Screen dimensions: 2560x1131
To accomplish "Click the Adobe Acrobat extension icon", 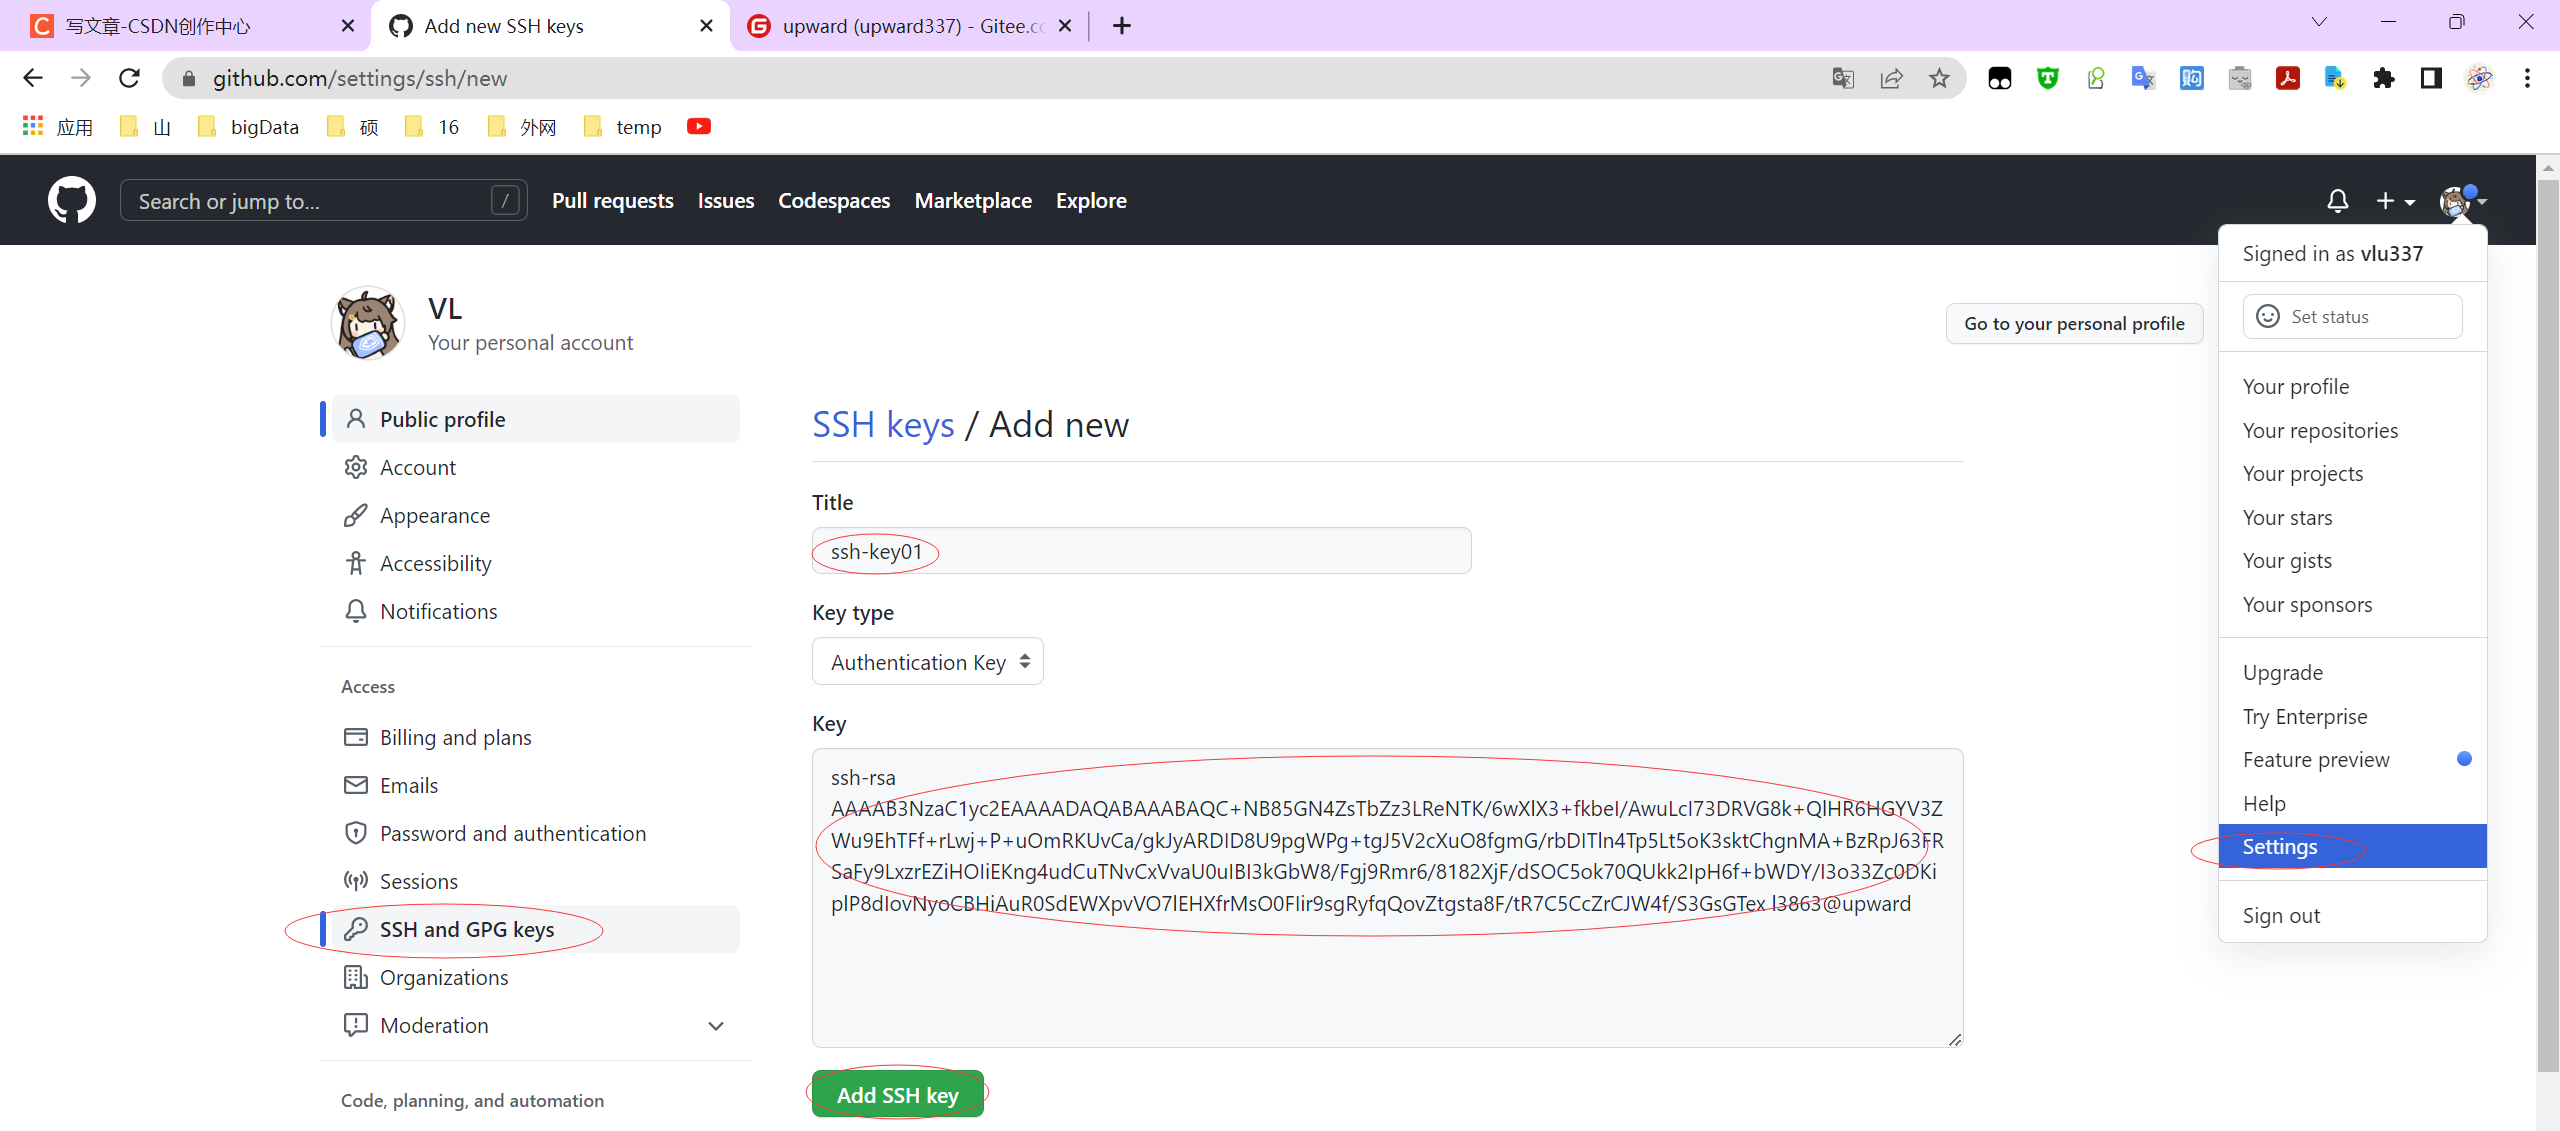I will coord(2287,78).
